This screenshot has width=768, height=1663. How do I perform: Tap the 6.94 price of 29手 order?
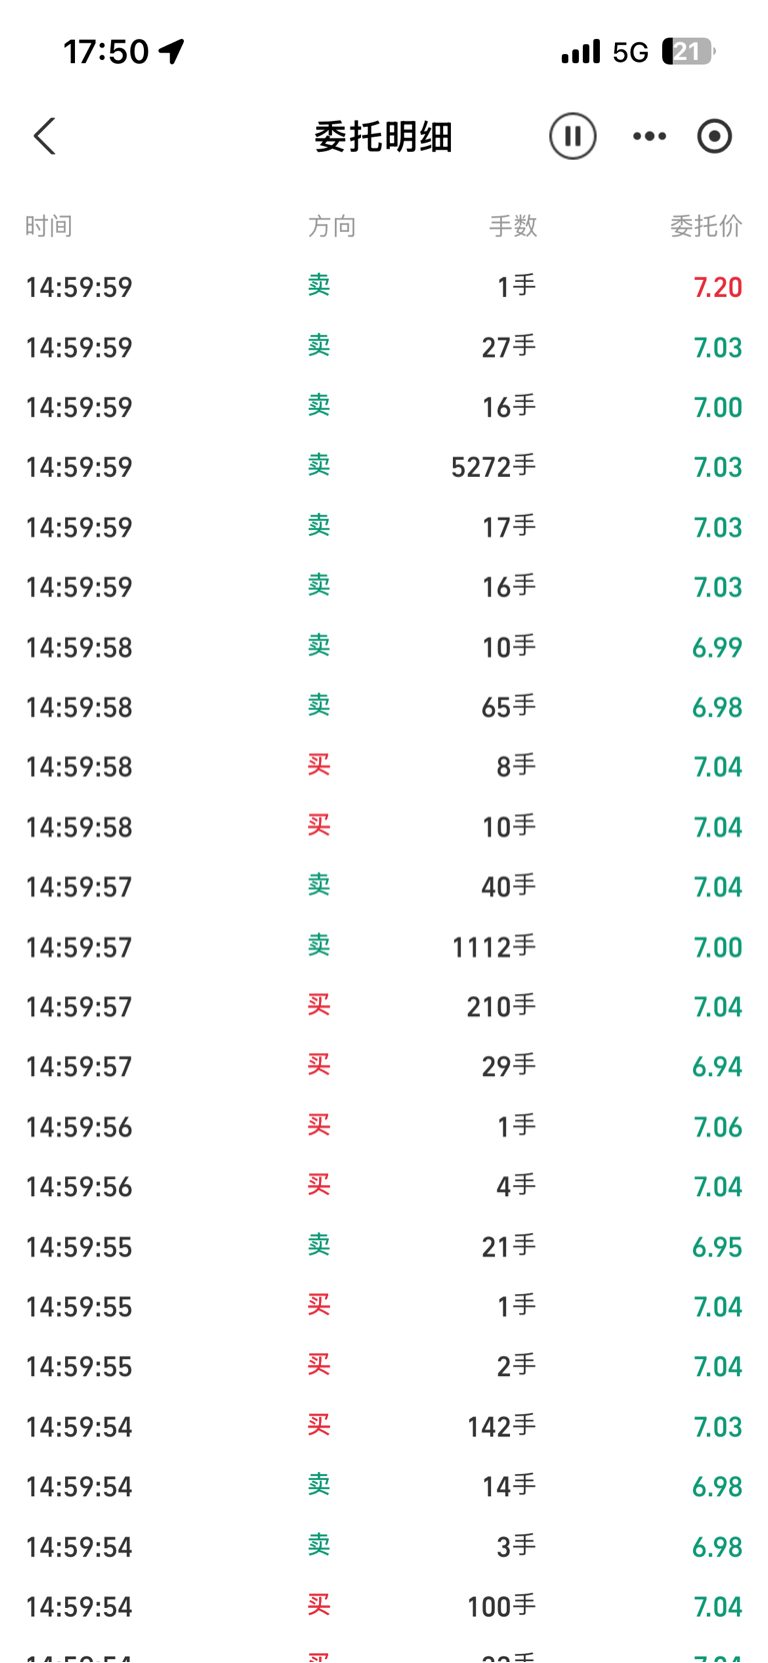point(717,1067)
